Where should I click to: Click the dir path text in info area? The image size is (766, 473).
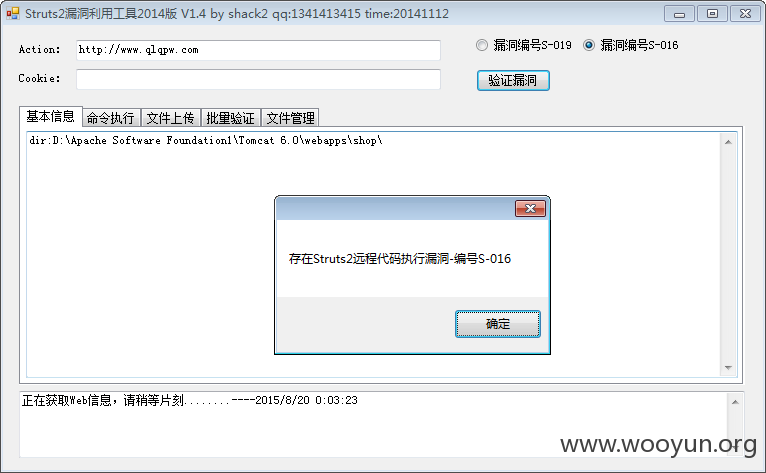pyautogui.click(x=206, y=141)
